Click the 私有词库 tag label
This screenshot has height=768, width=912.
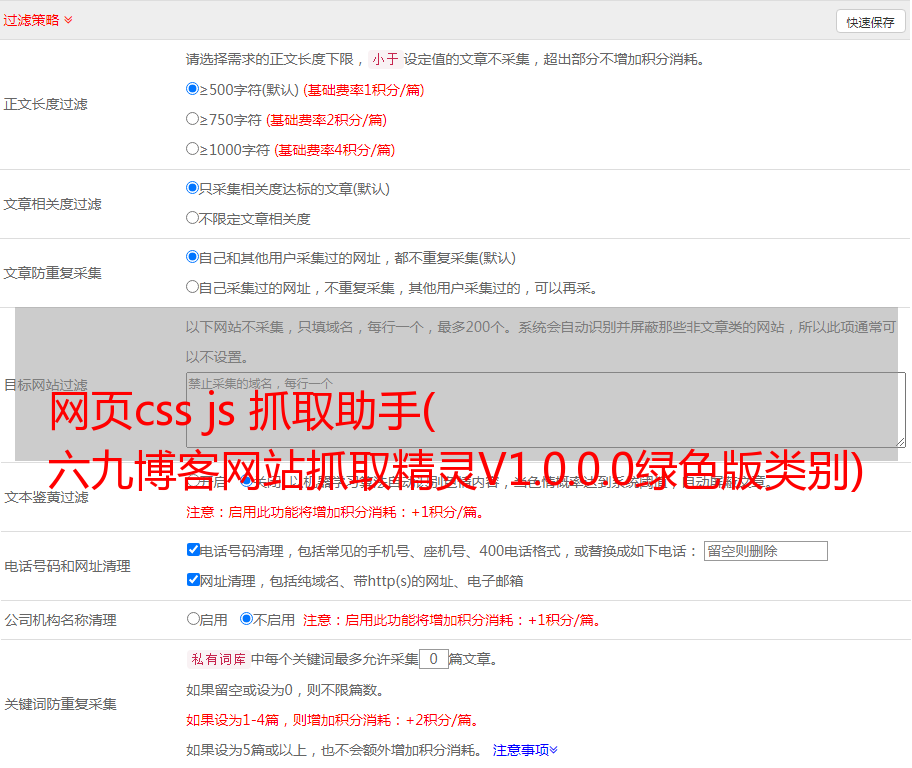(216, 659)
